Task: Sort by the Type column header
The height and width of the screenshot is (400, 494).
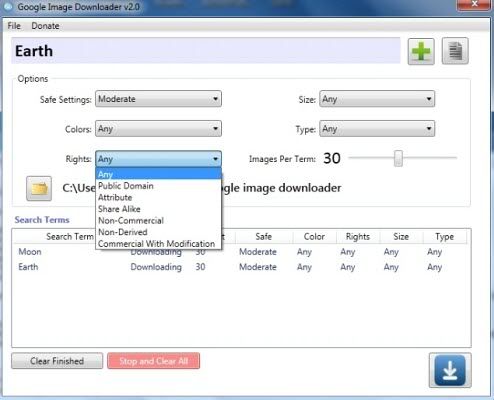Action: 445,237
